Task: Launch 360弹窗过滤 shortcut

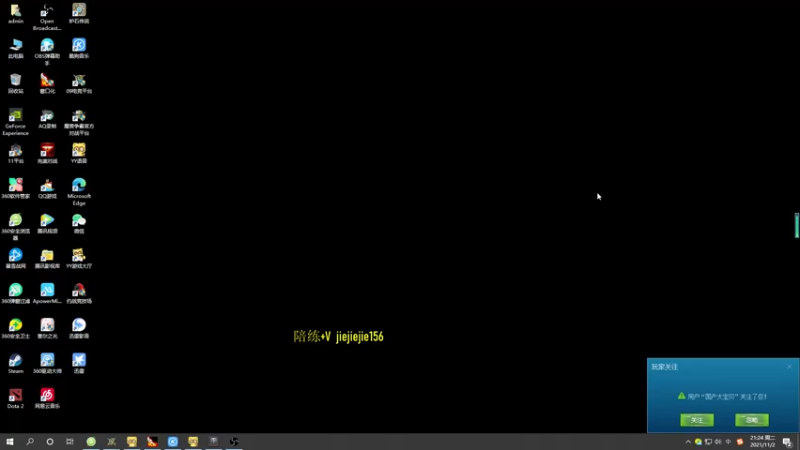Action: (x=15, y=294)
